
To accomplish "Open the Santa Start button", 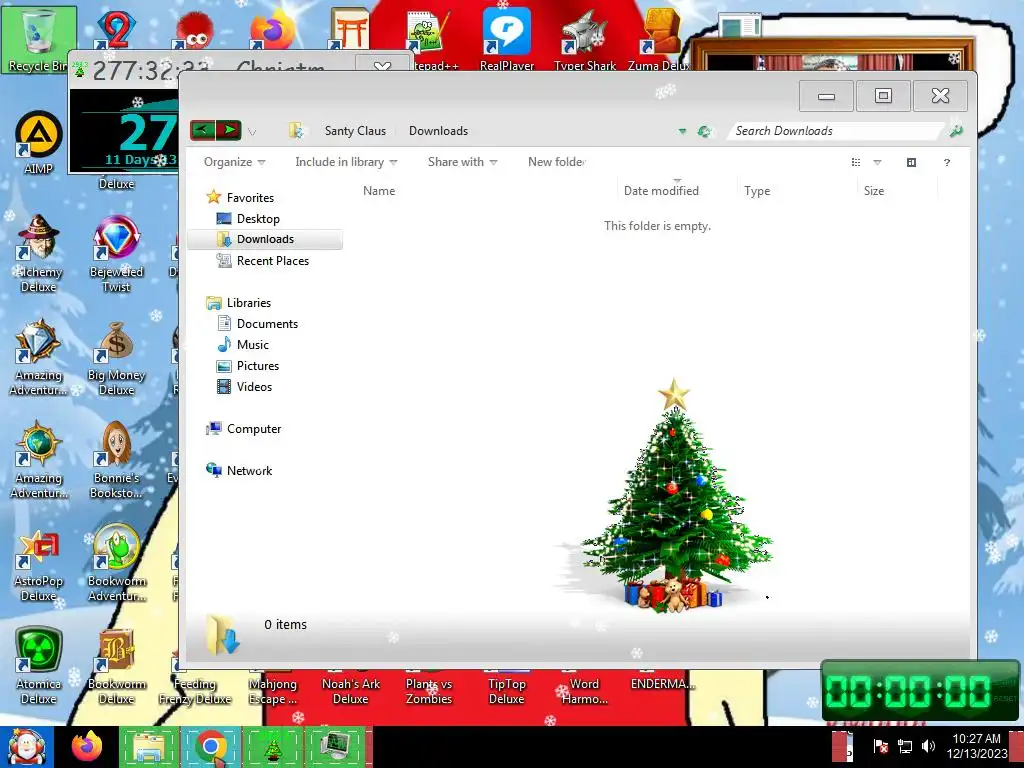I will (26, 747).
